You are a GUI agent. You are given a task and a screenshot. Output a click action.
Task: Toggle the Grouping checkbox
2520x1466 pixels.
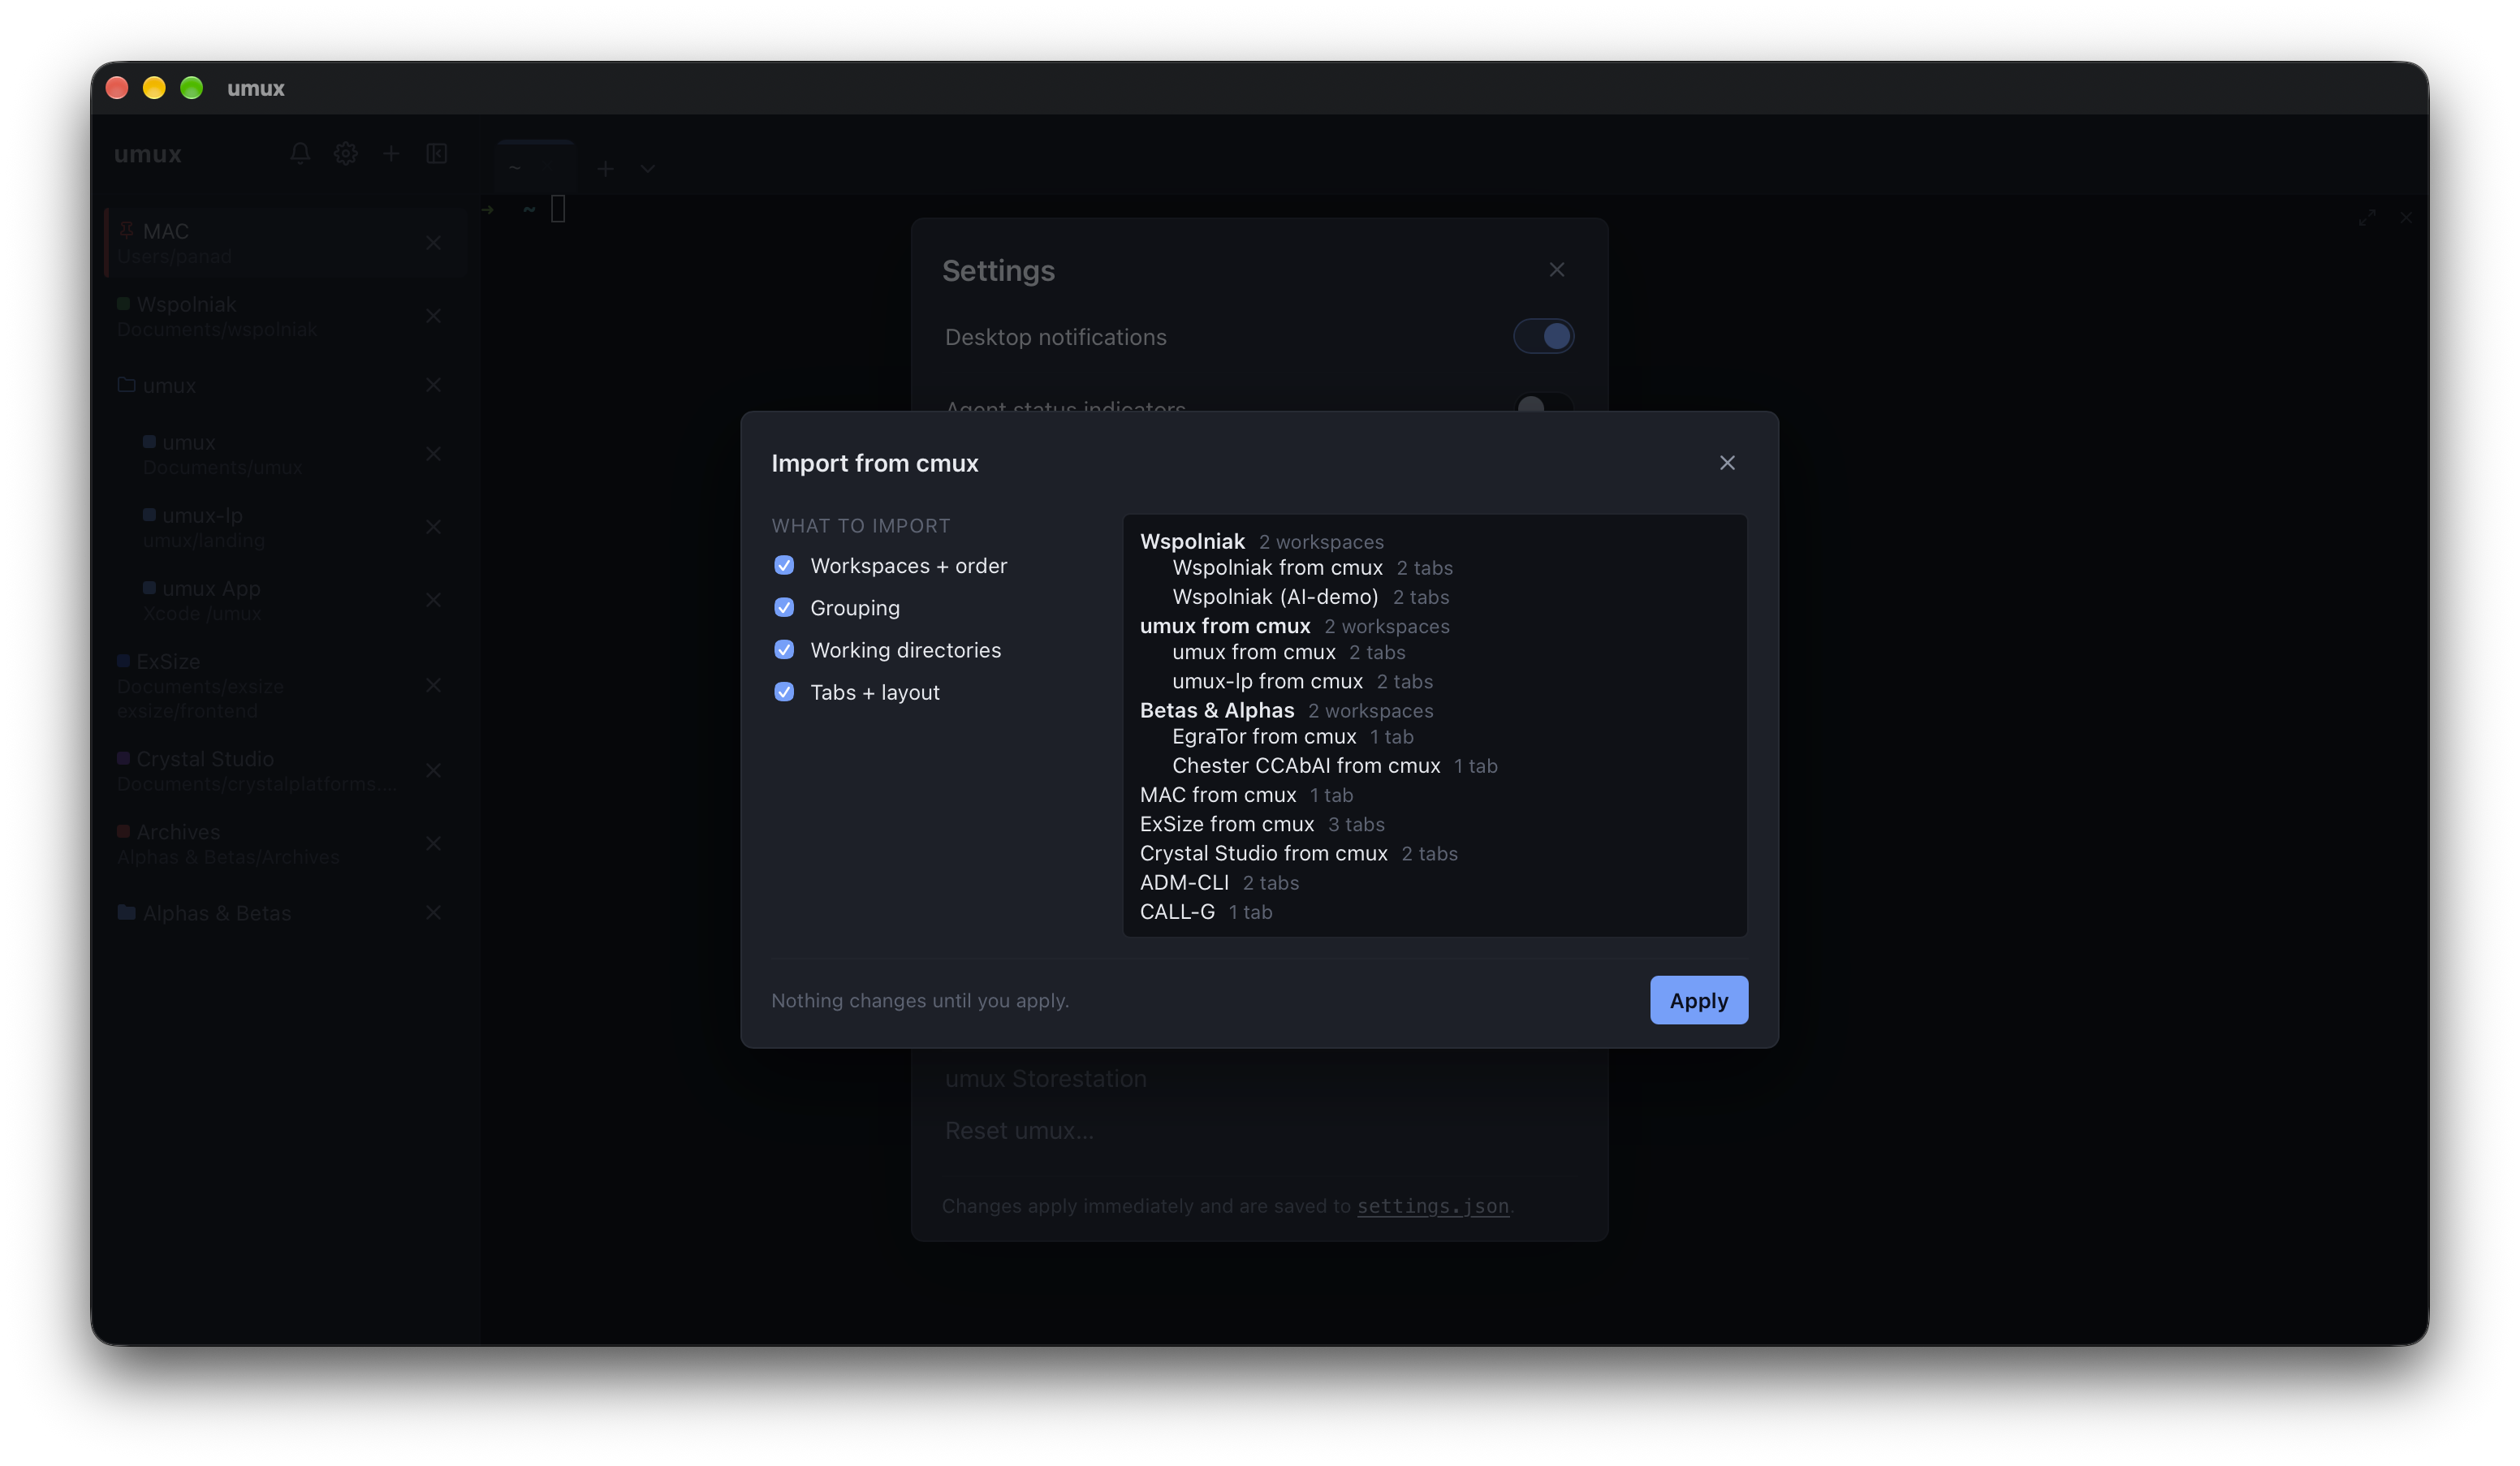784,608
